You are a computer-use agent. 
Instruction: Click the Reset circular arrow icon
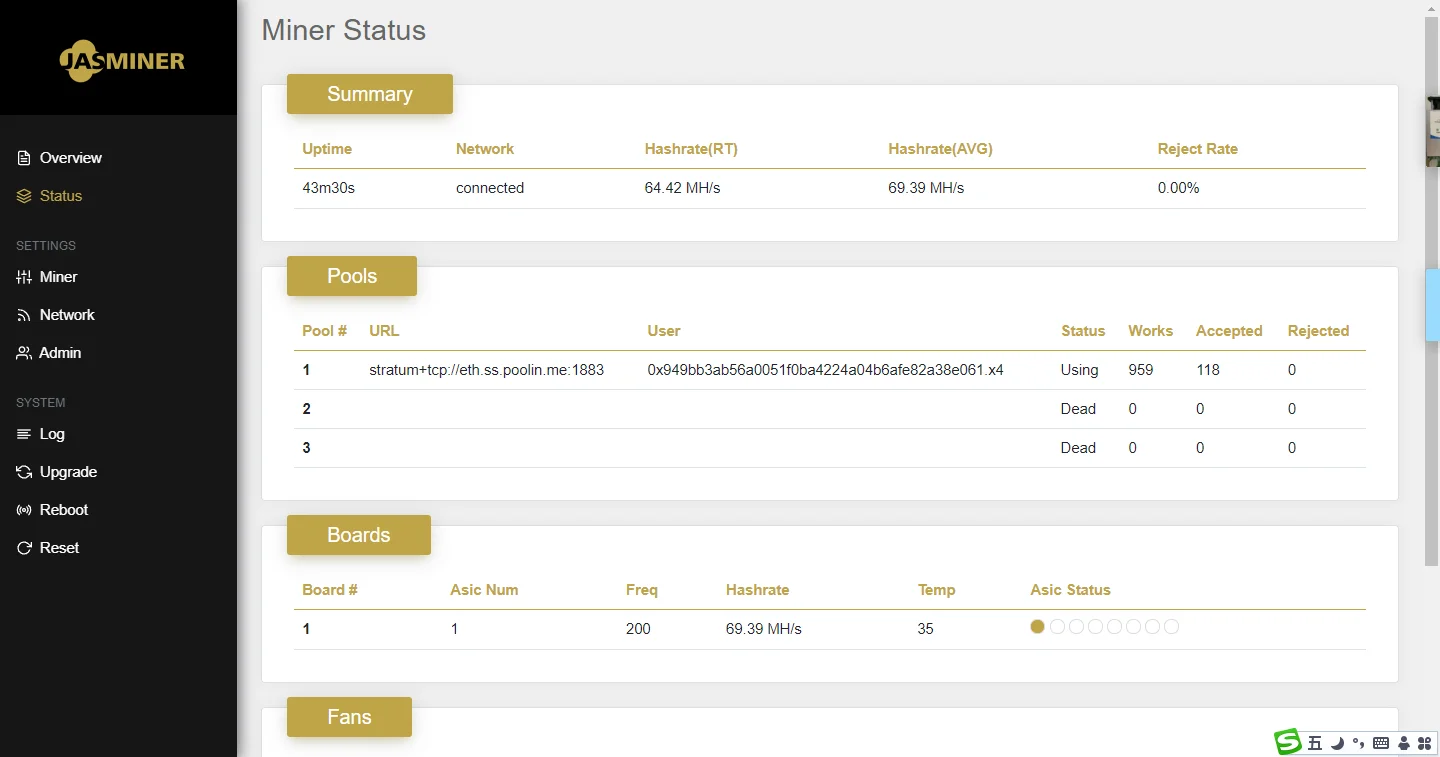pyautogui.click(x=24, y=548)
